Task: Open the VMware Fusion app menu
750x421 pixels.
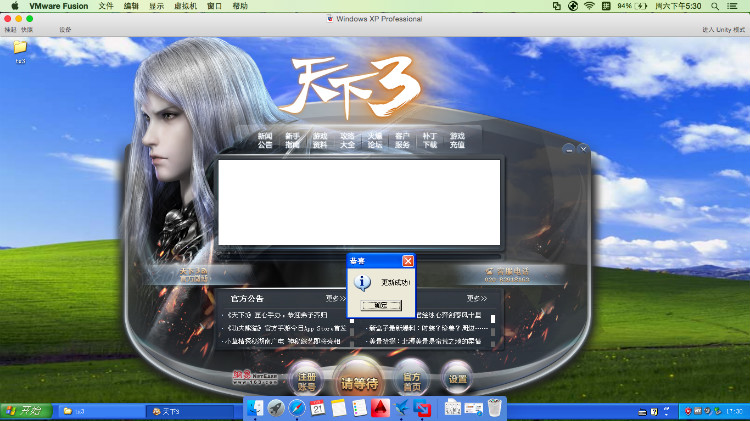Action: 58,6
